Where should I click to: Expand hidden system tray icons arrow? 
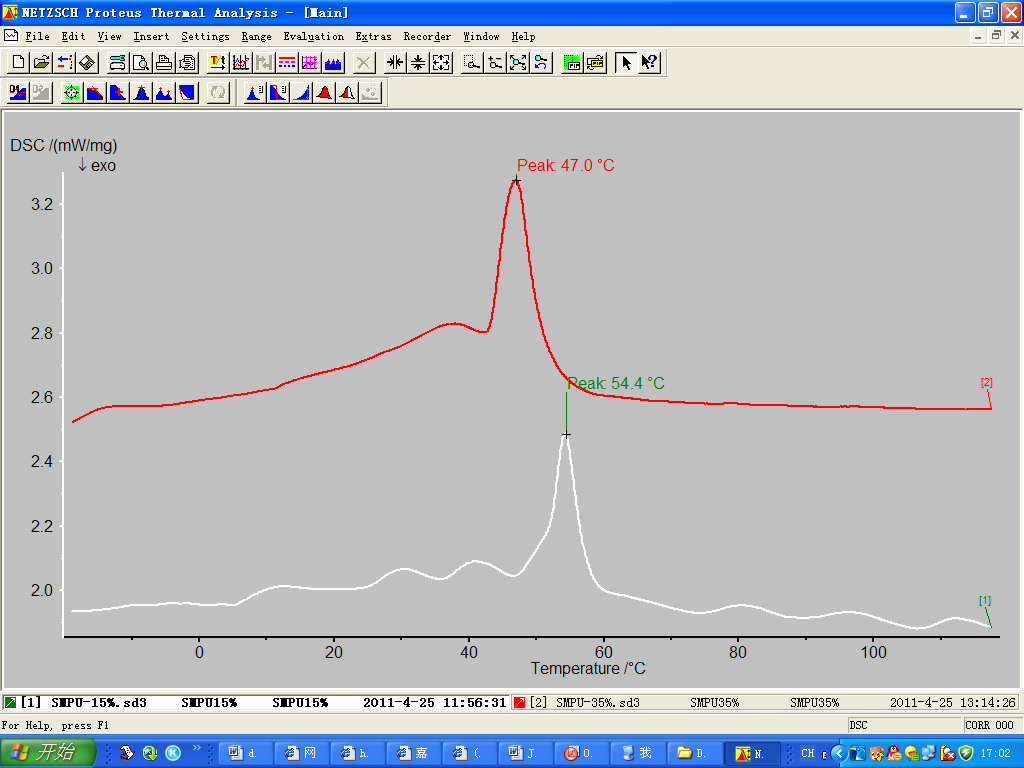click(x=839, y=753)
